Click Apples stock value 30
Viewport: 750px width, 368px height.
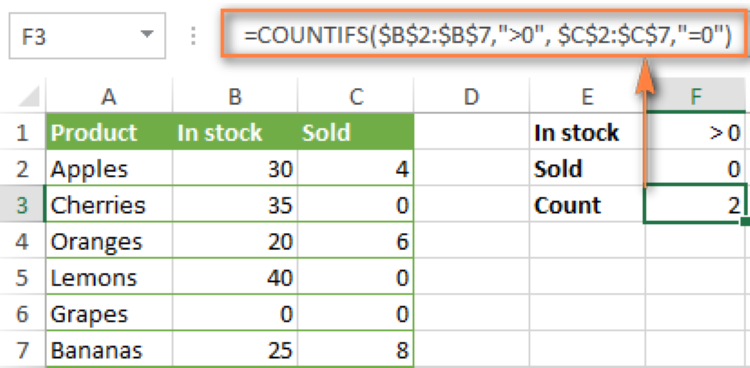point(235,168)
